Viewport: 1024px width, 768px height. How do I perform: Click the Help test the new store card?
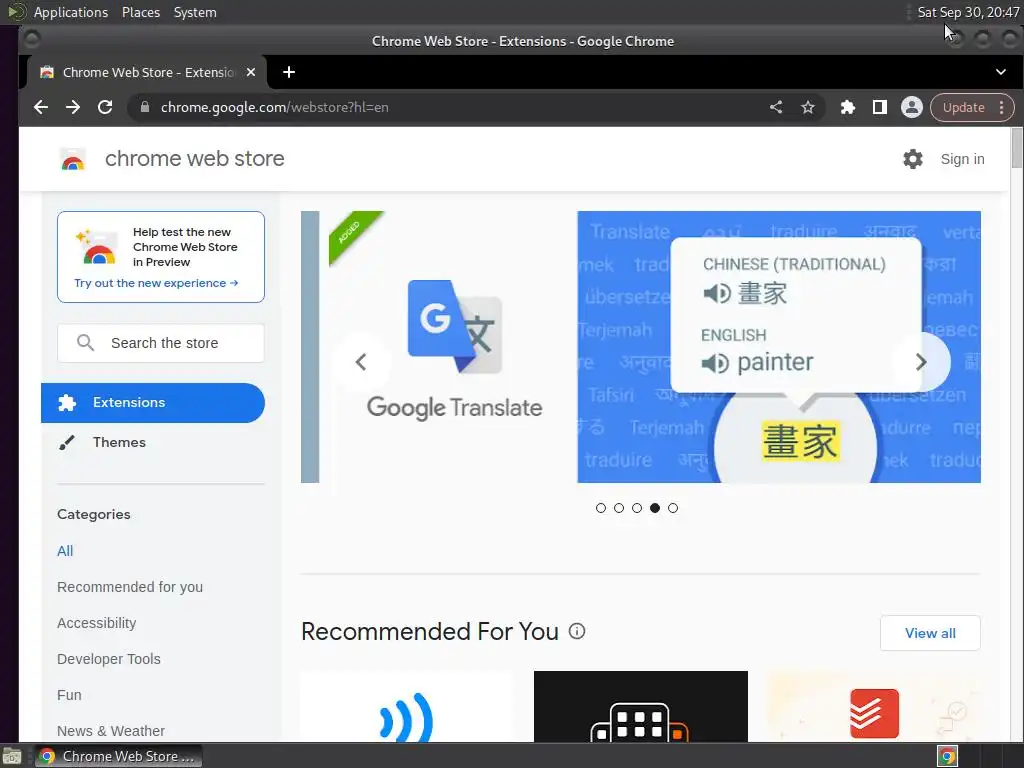coord(161,257)
